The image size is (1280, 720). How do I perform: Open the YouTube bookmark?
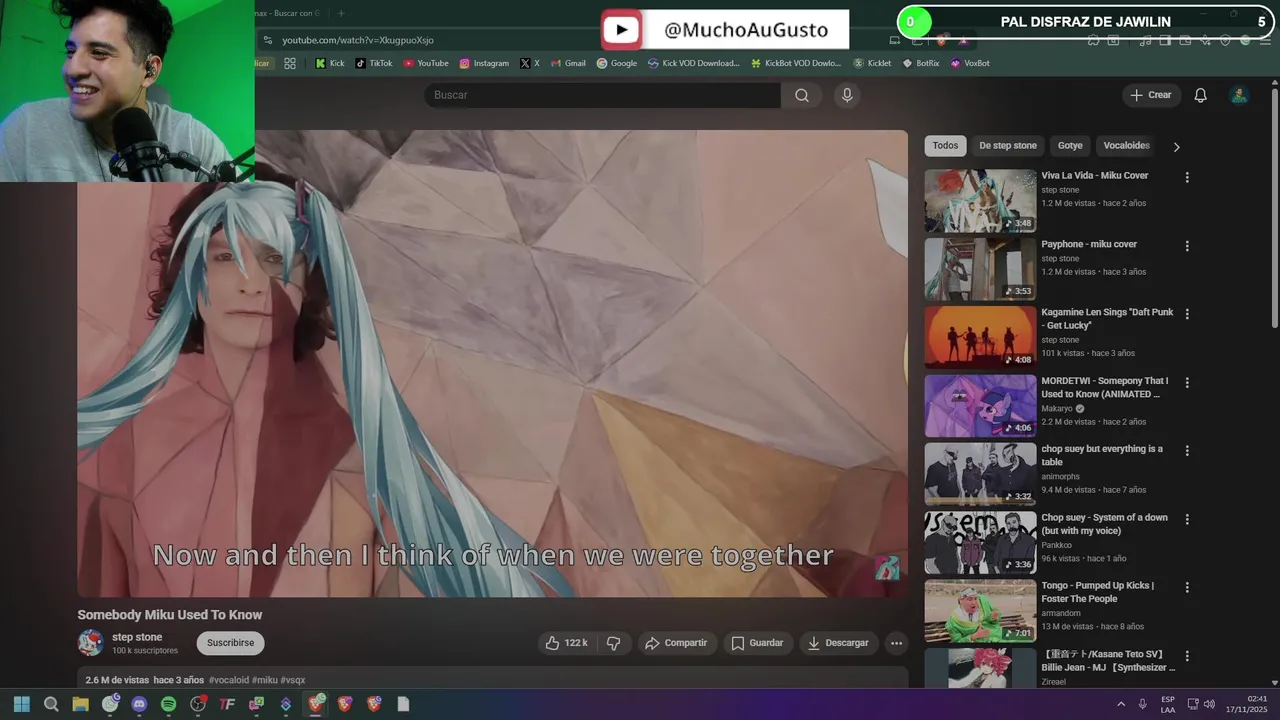click(x=426, y=63)
